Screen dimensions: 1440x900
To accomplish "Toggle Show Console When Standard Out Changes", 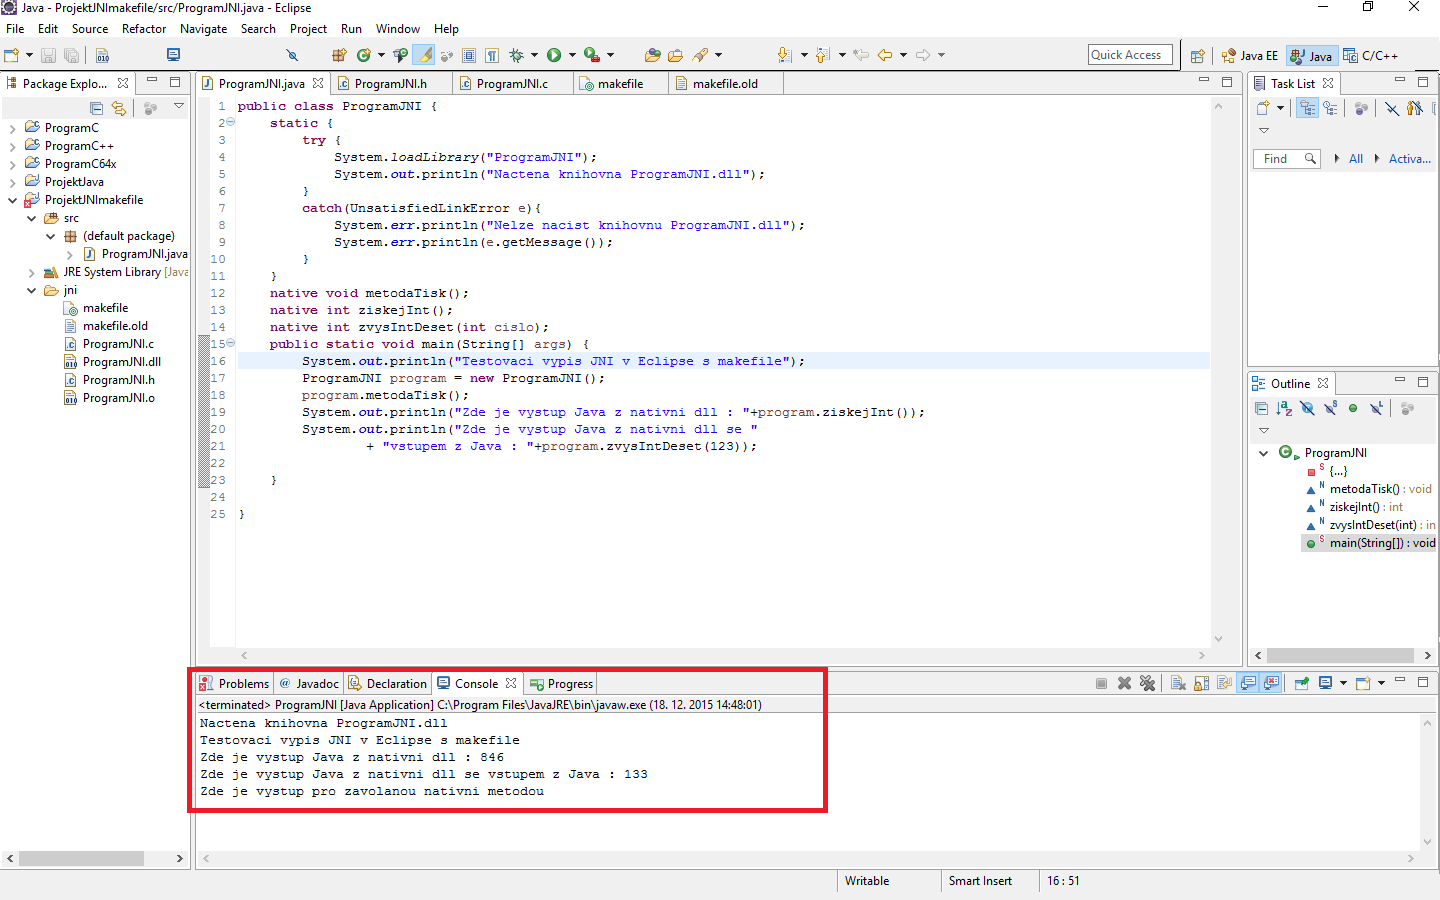I will [x=1248, y=683].
